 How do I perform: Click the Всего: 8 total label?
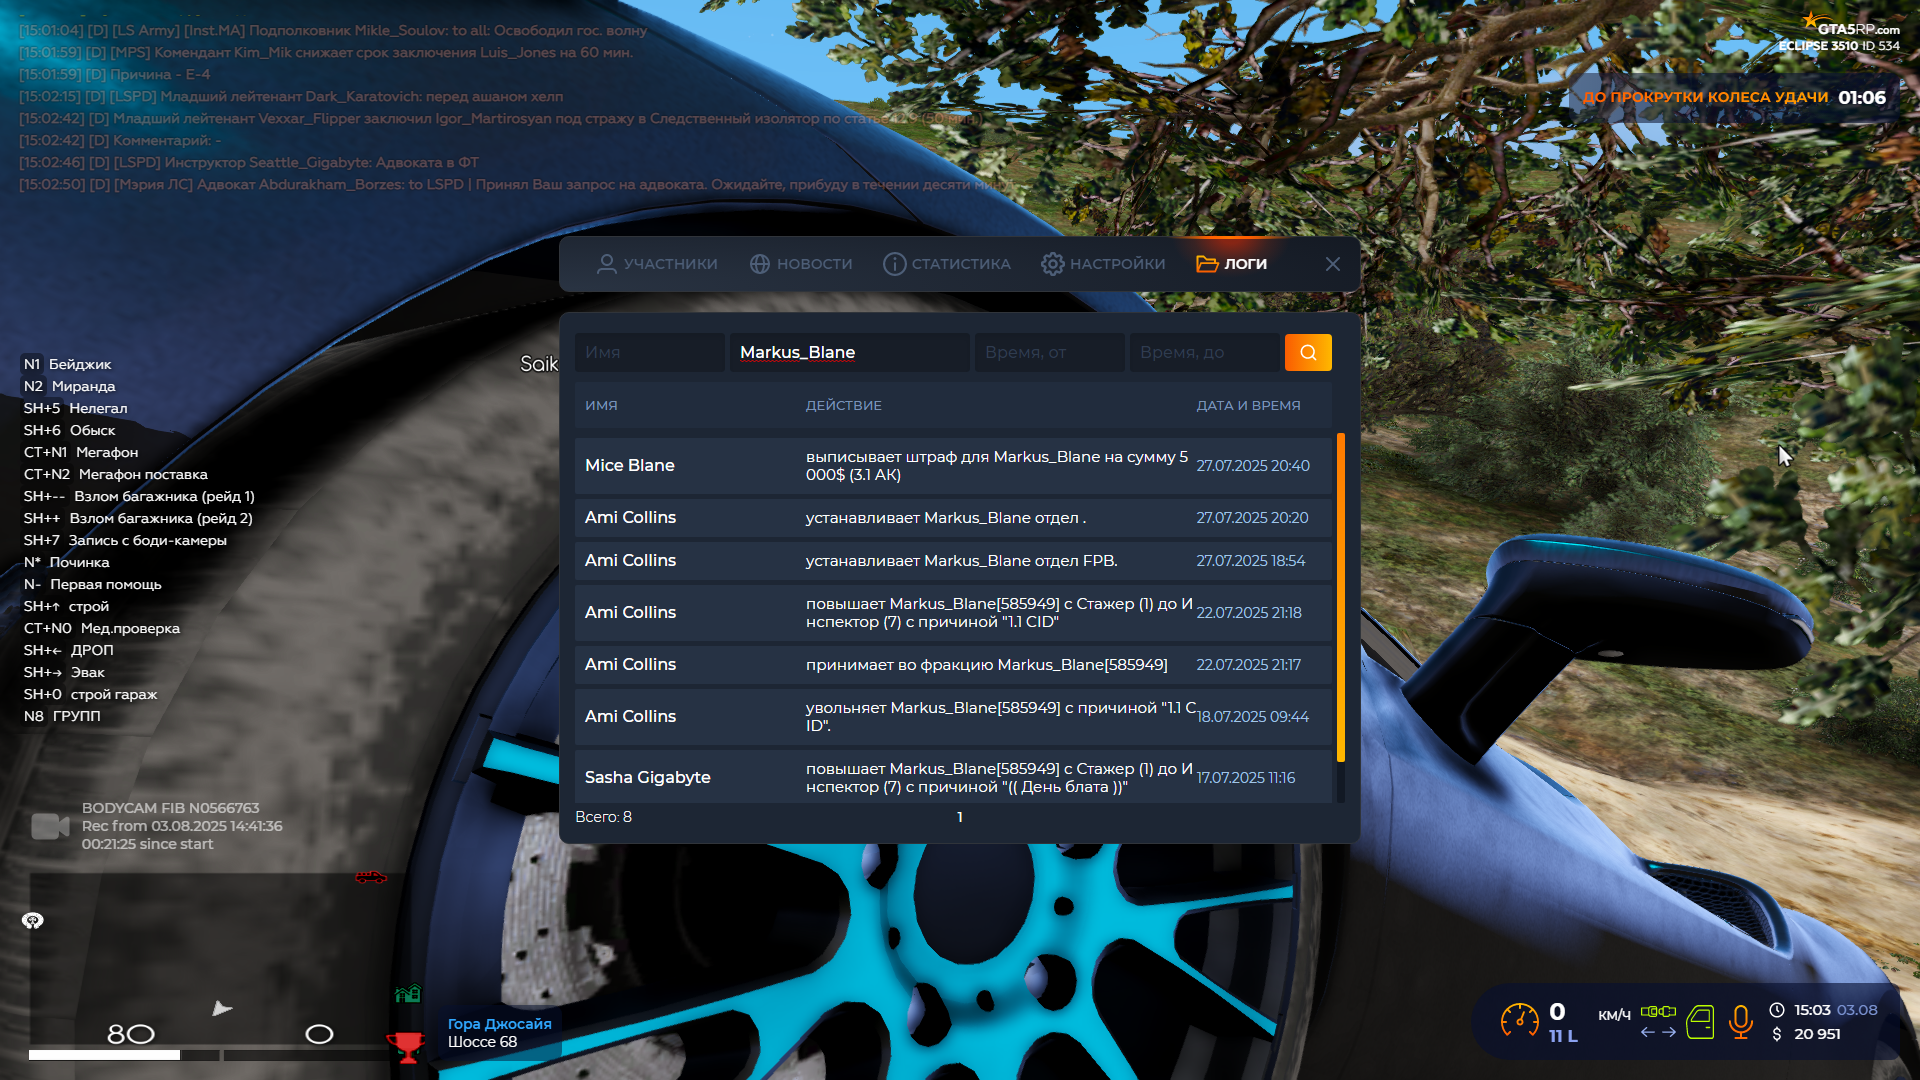pos(604,817)
